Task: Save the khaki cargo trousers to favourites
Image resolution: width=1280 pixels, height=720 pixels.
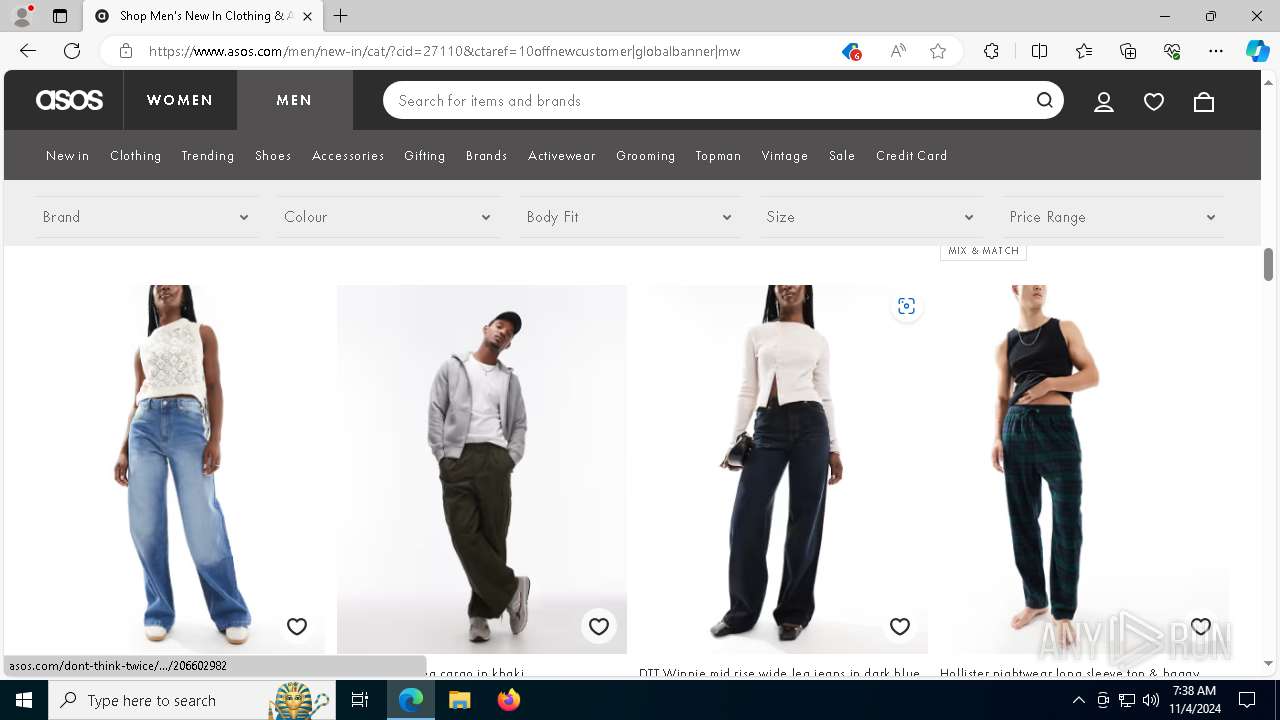Action: tap(599, 627)
